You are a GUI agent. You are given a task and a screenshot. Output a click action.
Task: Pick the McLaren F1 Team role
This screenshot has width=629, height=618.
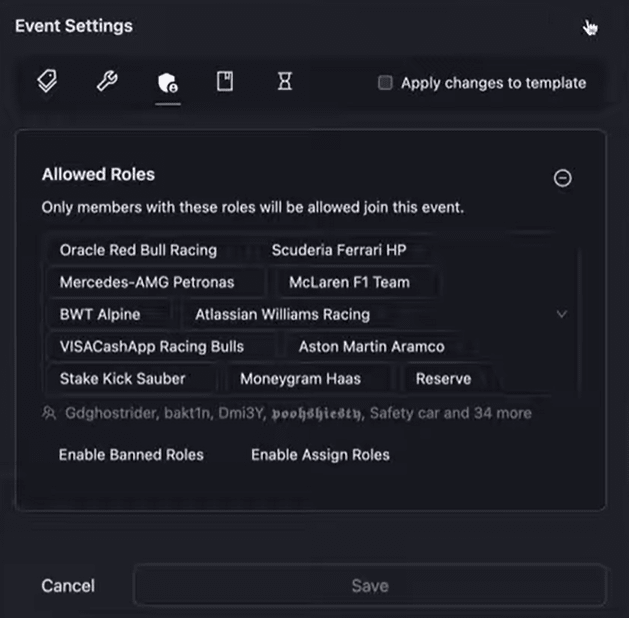pyautogui.click(x=349, y=282)
